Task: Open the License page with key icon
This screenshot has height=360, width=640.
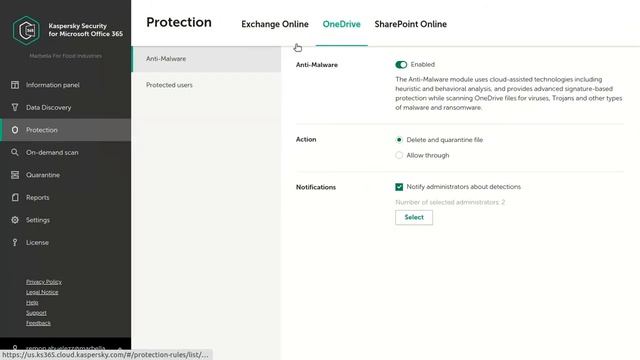Action: (x=15, y=242)
